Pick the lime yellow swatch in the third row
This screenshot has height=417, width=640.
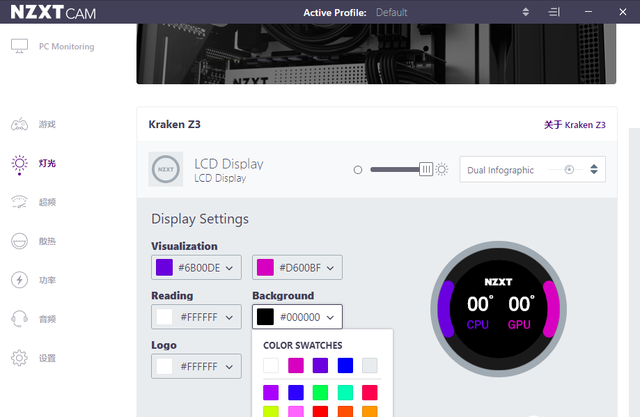pyautogui.click(x=271, y=411)
